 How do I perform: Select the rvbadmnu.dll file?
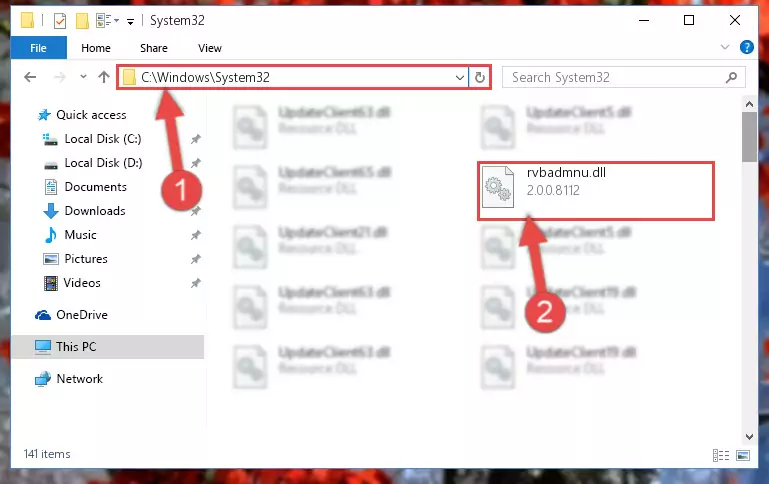coord(595,191)
